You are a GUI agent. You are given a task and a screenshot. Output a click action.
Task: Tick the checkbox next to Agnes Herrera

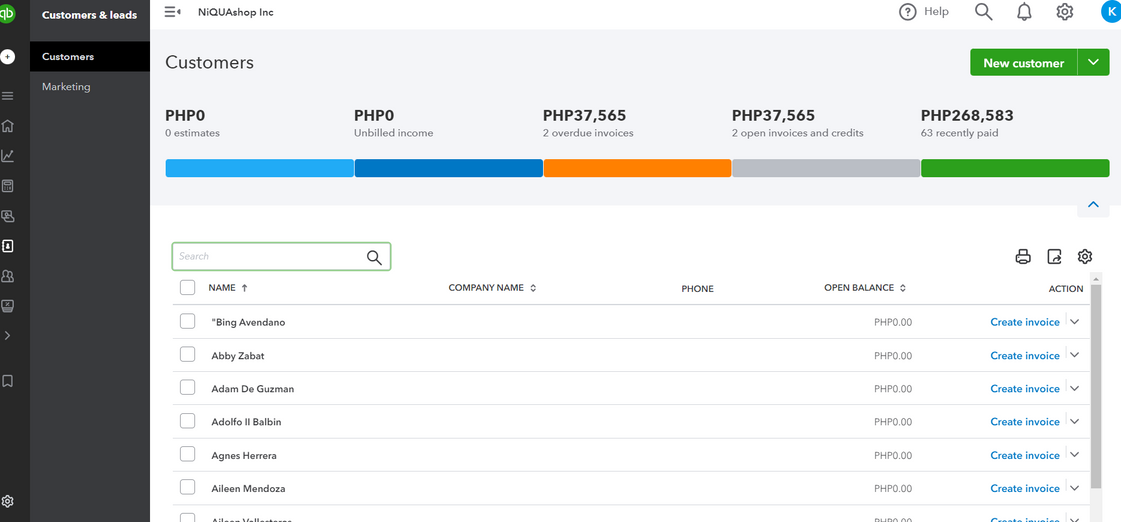coord(187,454)
